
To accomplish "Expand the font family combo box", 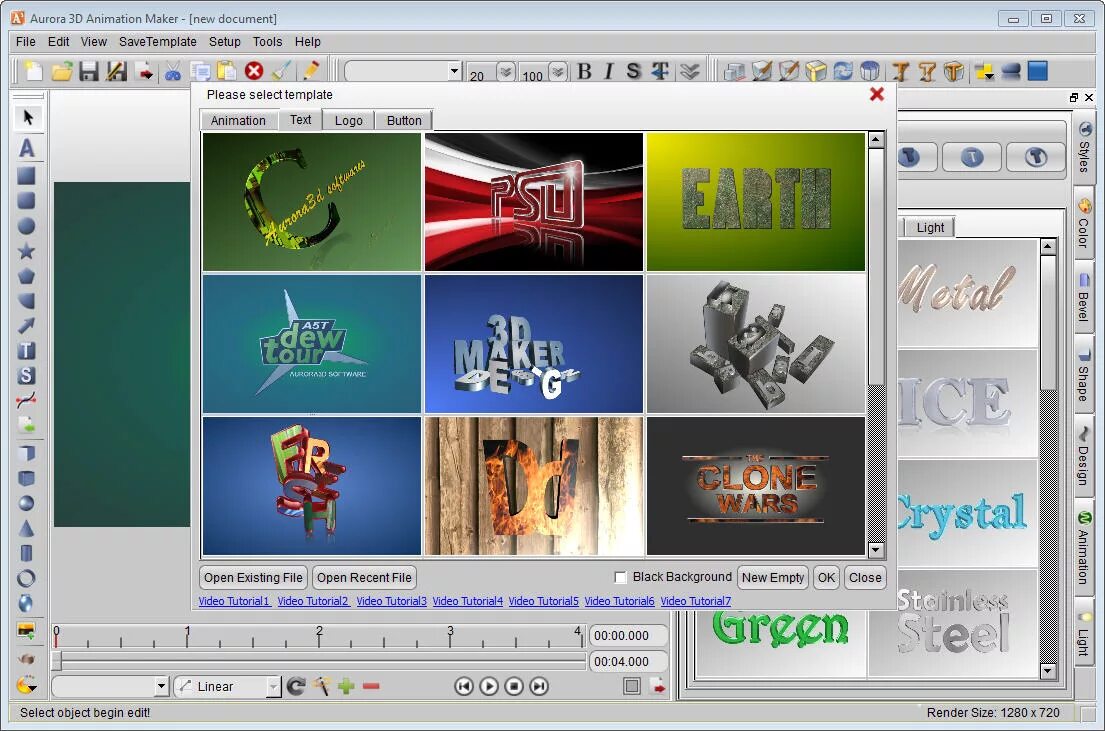I will (453, 71).
